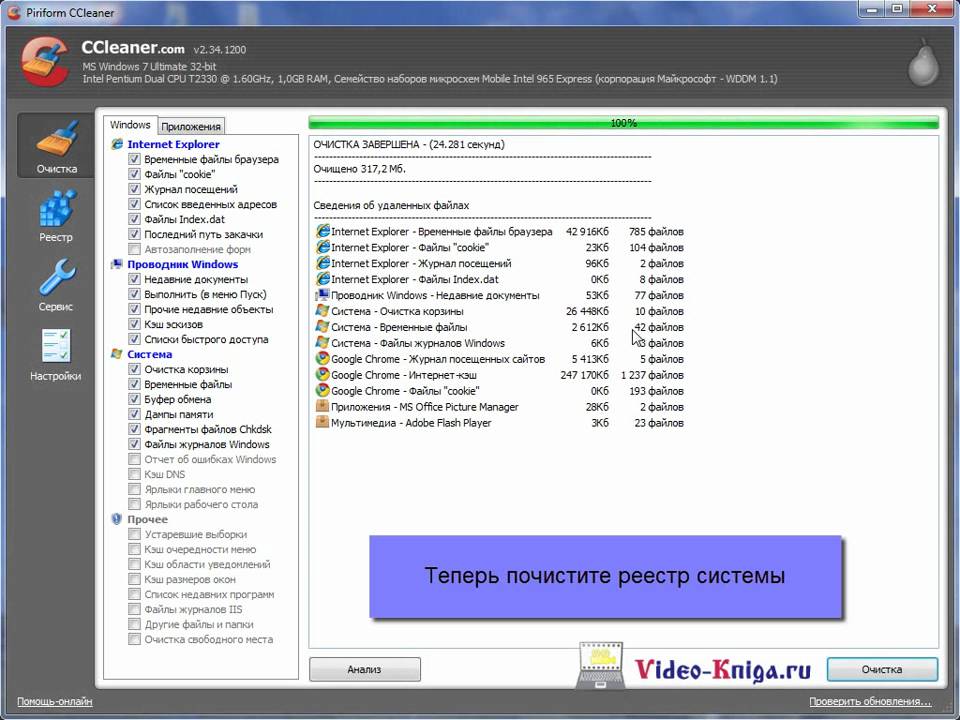Open the Помощь-онлайн link
Image resolution: width=960 pixels, height=720 pixels.
pos(54,702)
